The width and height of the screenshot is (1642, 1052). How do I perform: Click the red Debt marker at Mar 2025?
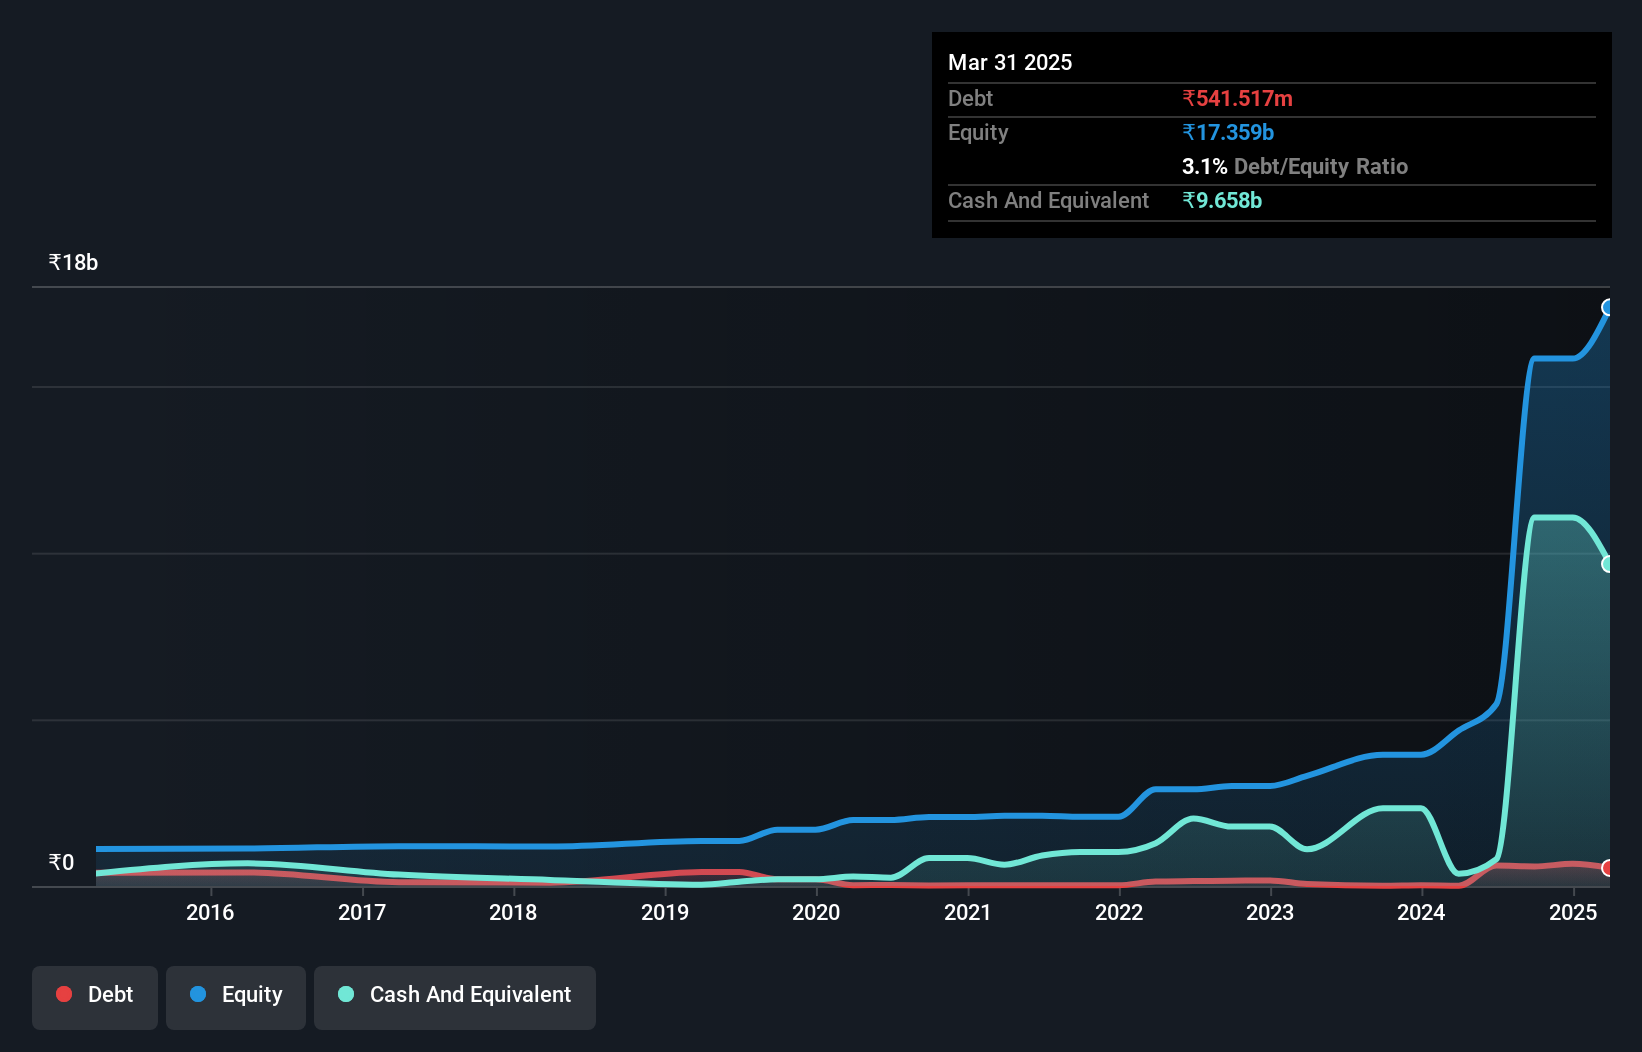coord(1608,868)
